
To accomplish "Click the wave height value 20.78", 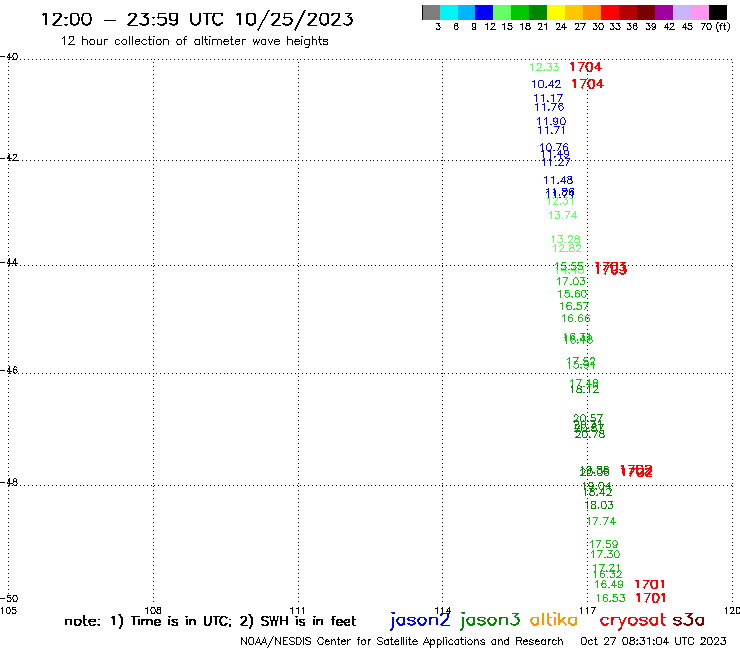I will click(590, 434).
